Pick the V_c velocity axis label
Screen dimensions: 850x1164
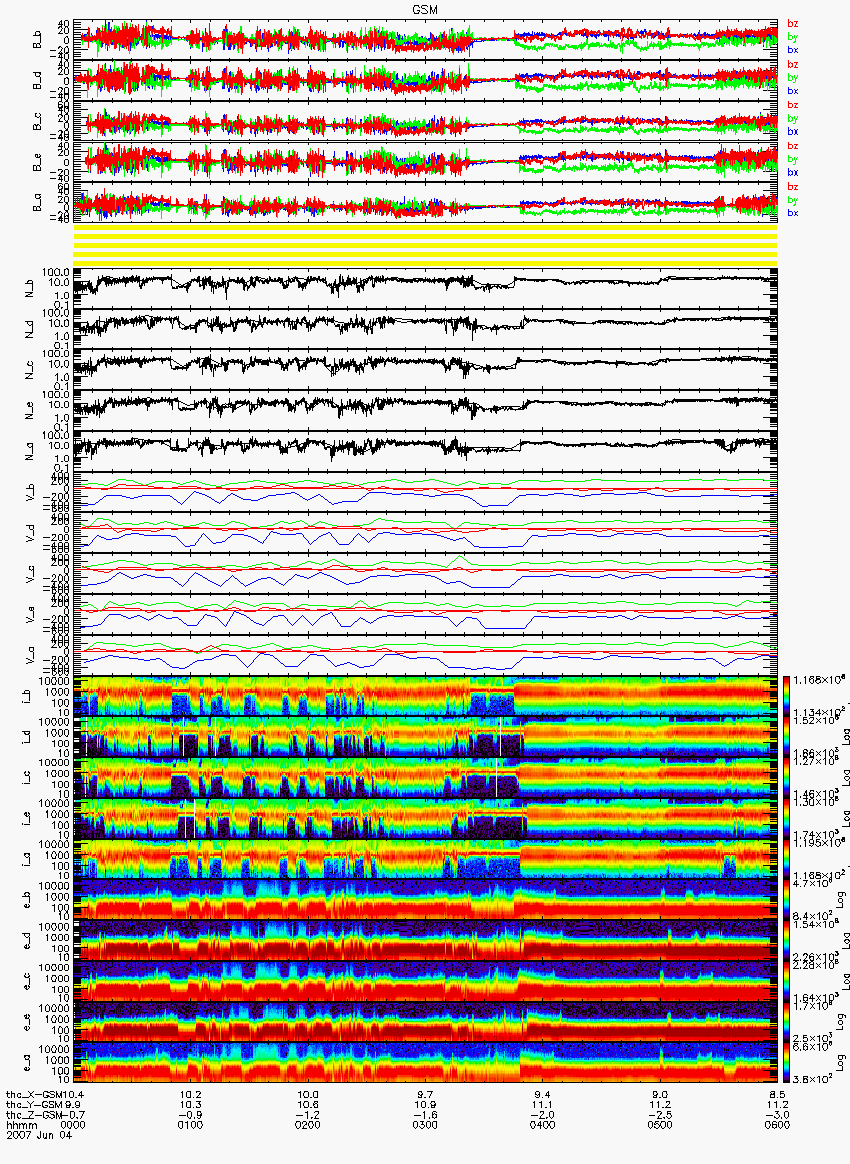(30, 574)
